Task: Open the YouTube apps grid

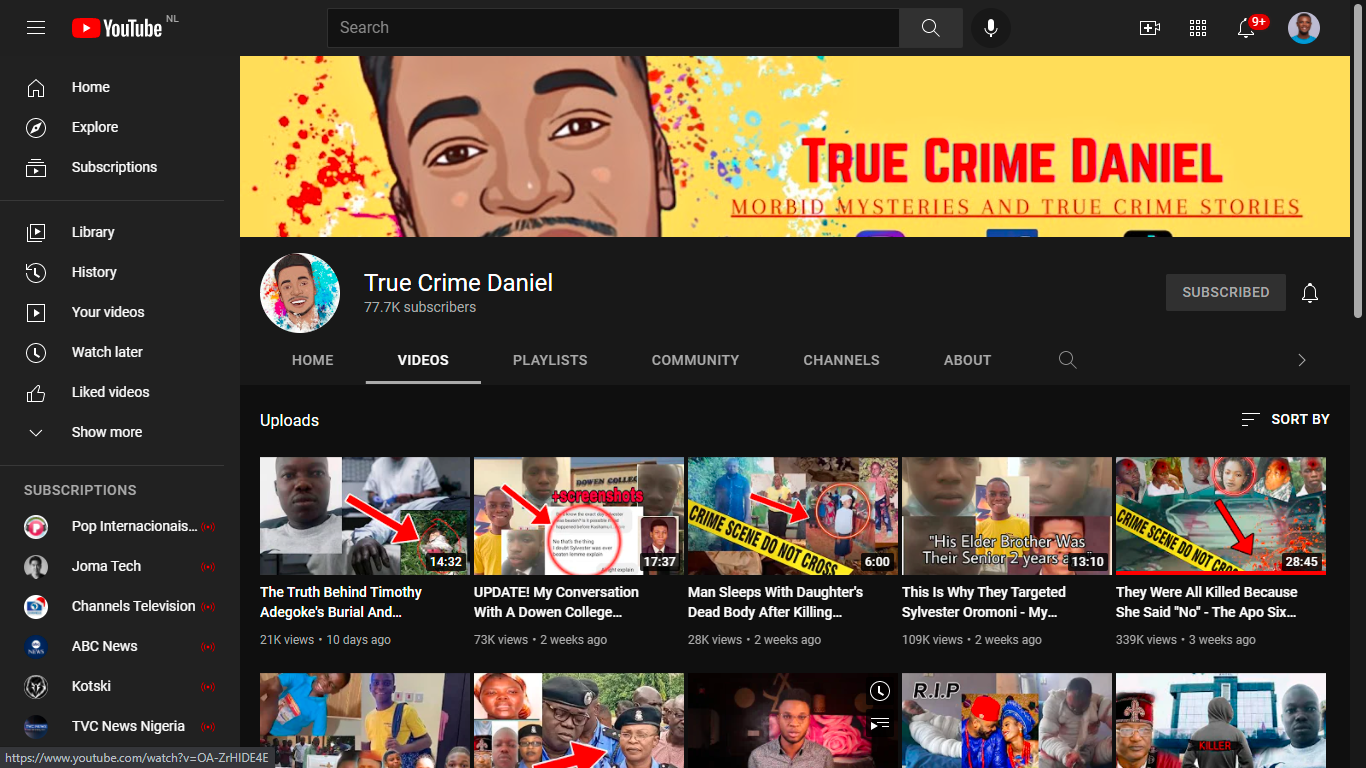Action: (1198, 28)
